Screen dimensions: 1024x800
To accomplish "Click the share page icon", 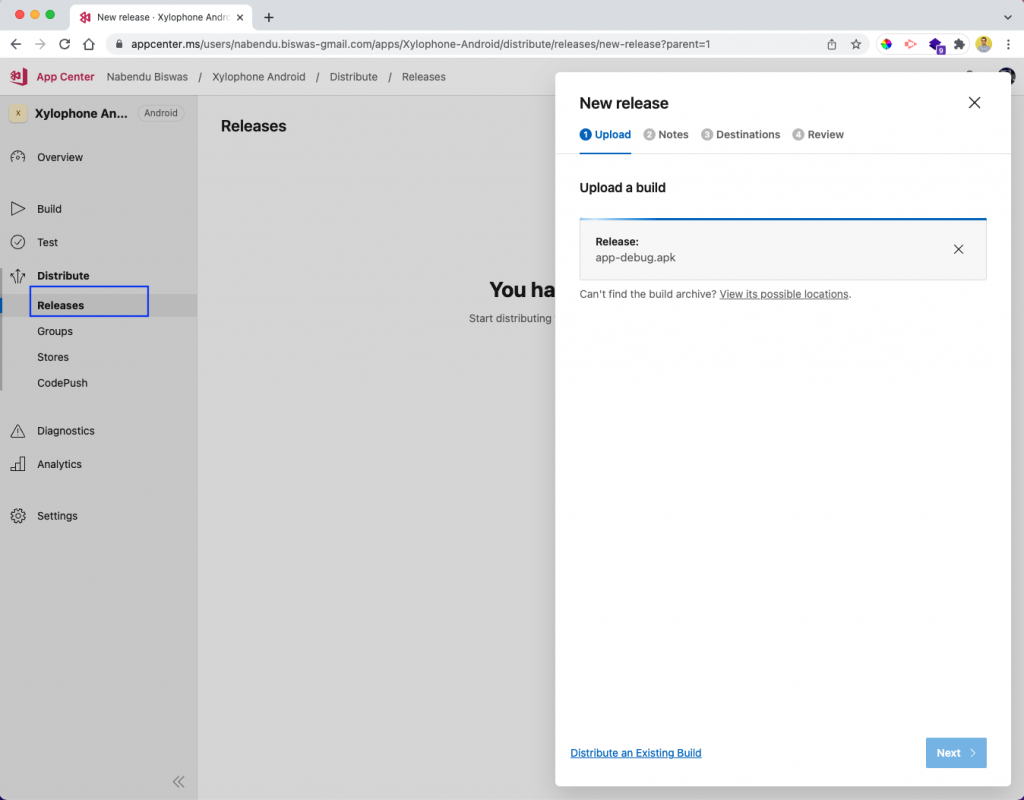I will [831, 44].
